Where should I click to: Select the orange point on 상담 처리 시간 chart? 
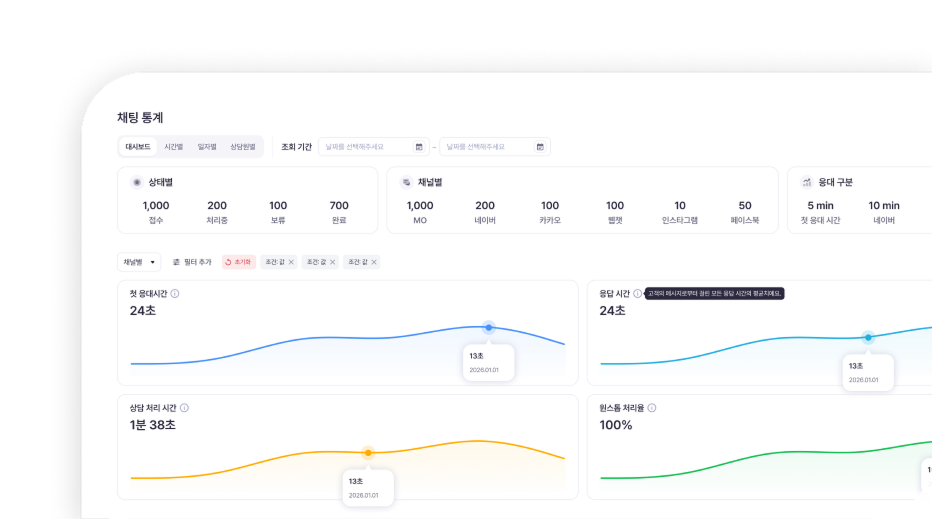(x=368, y=453)
